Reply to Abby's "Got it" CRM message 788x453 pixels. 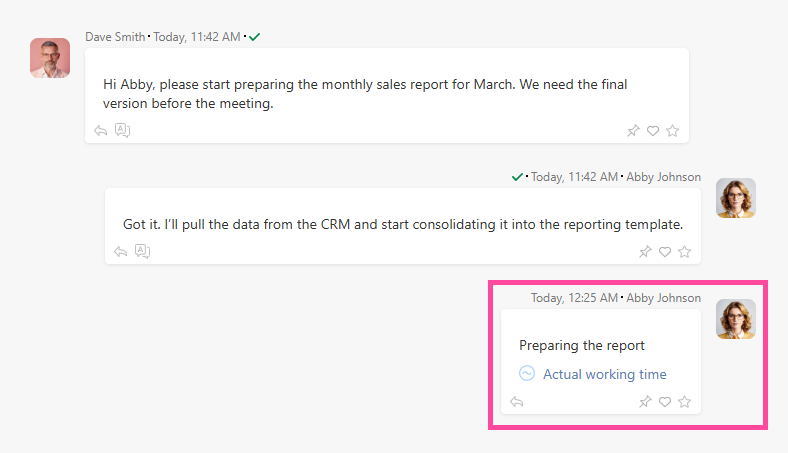coord(120,251)
